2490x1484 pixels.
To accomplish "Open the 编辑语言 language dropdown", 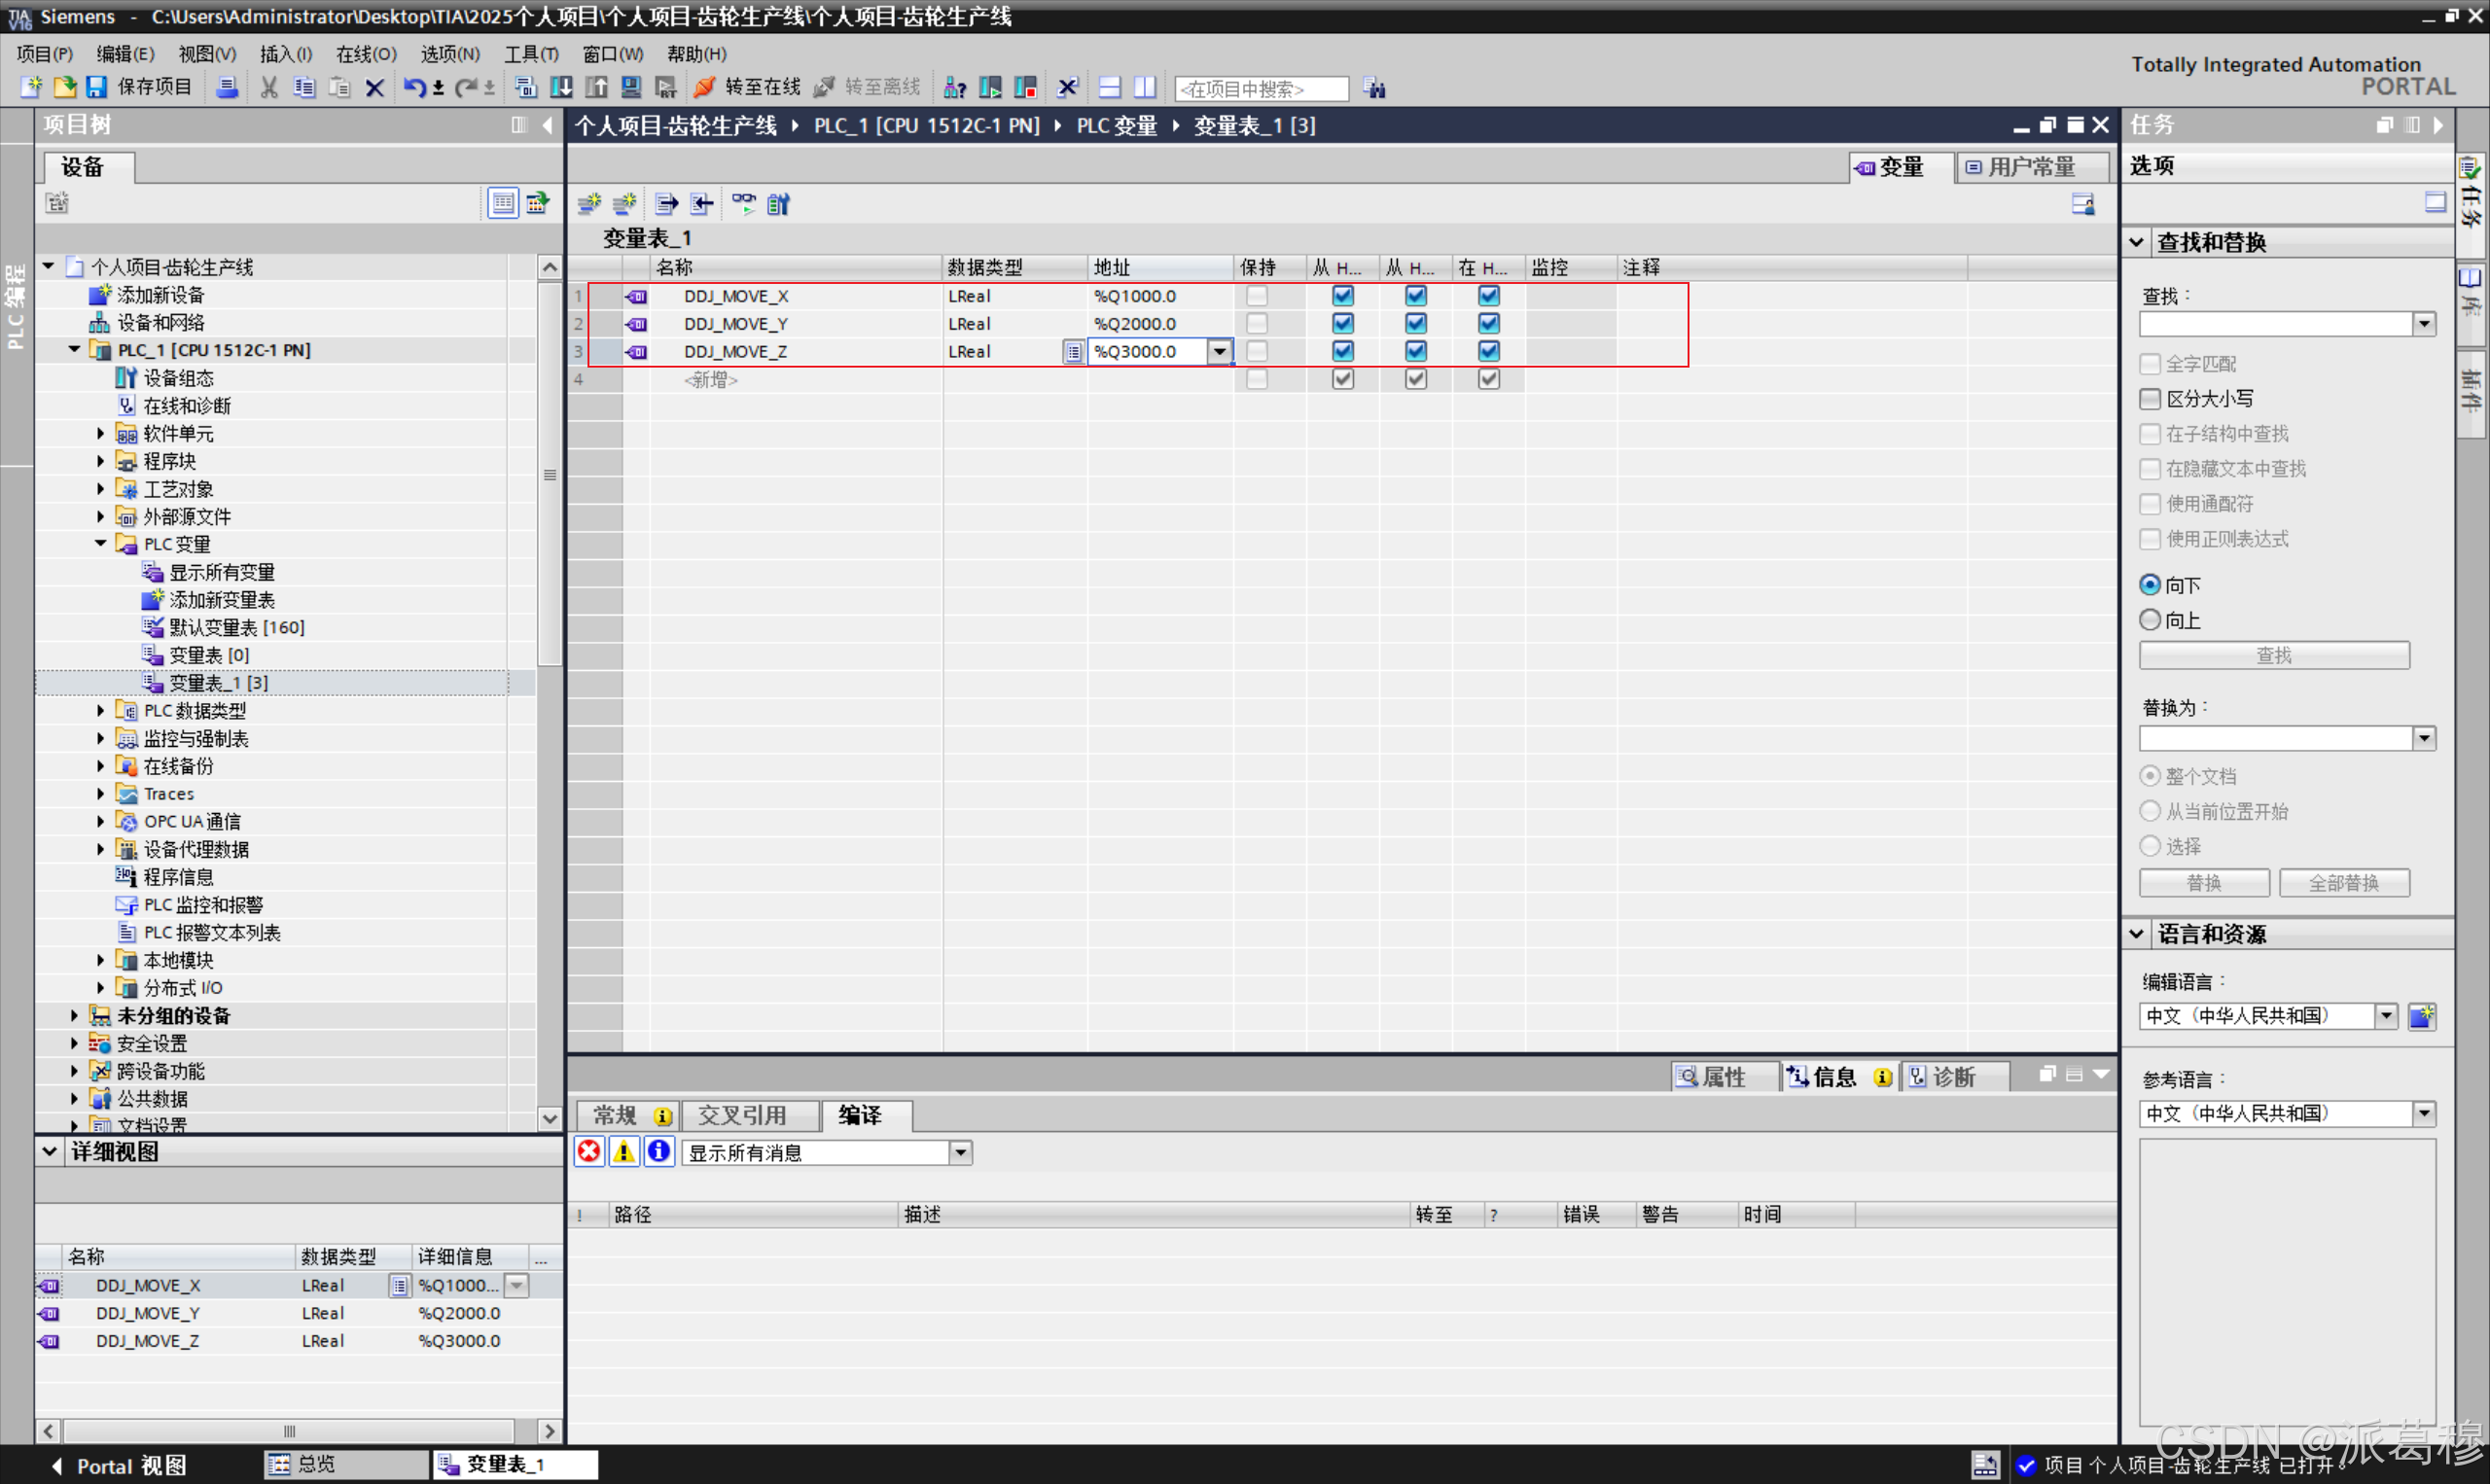I will (x=2386, y=1015).
